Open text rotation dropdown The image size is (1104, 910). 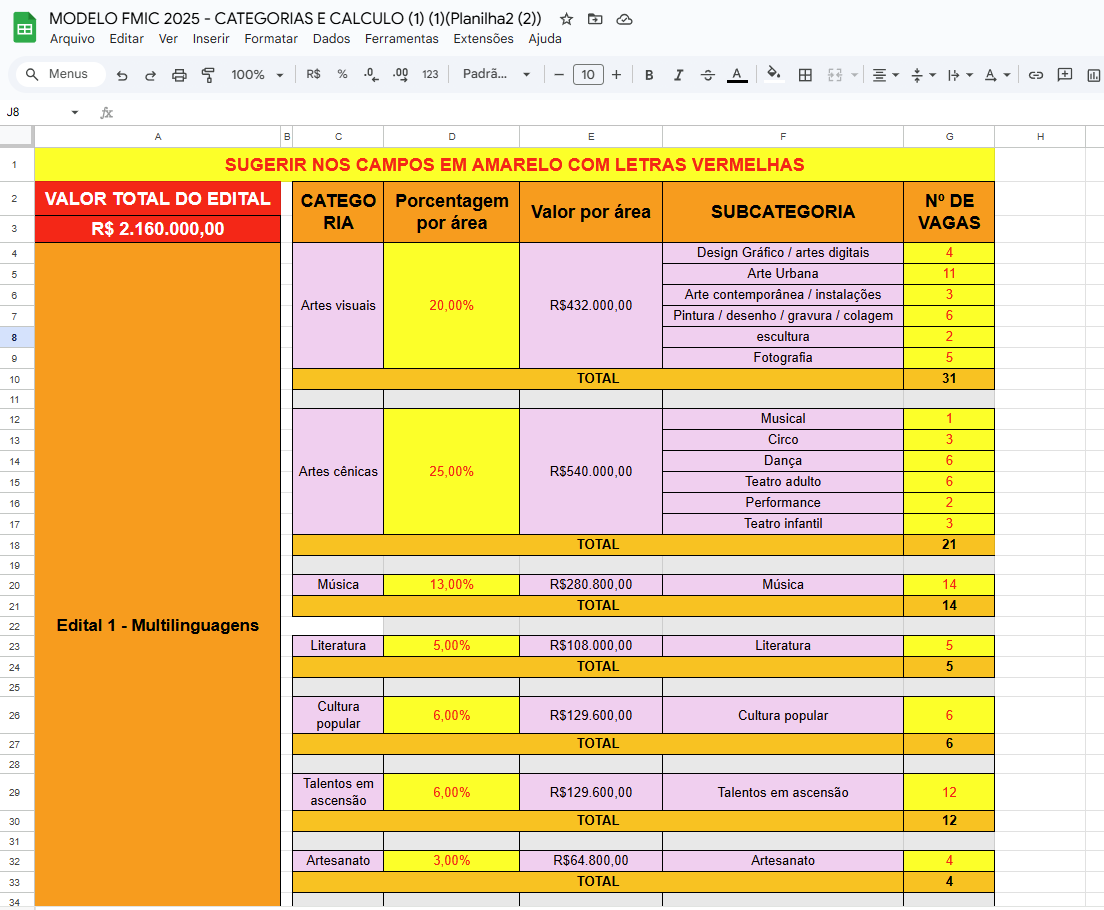pos(997,75)
